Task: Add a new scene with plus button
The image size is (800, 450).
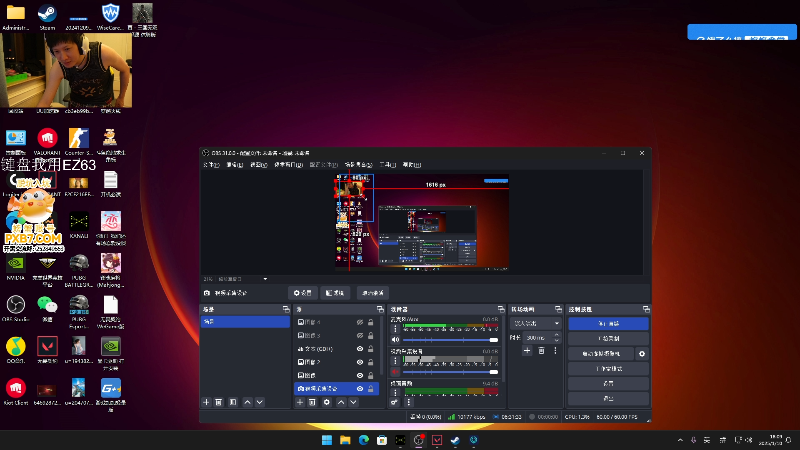Action: [206, 402]
